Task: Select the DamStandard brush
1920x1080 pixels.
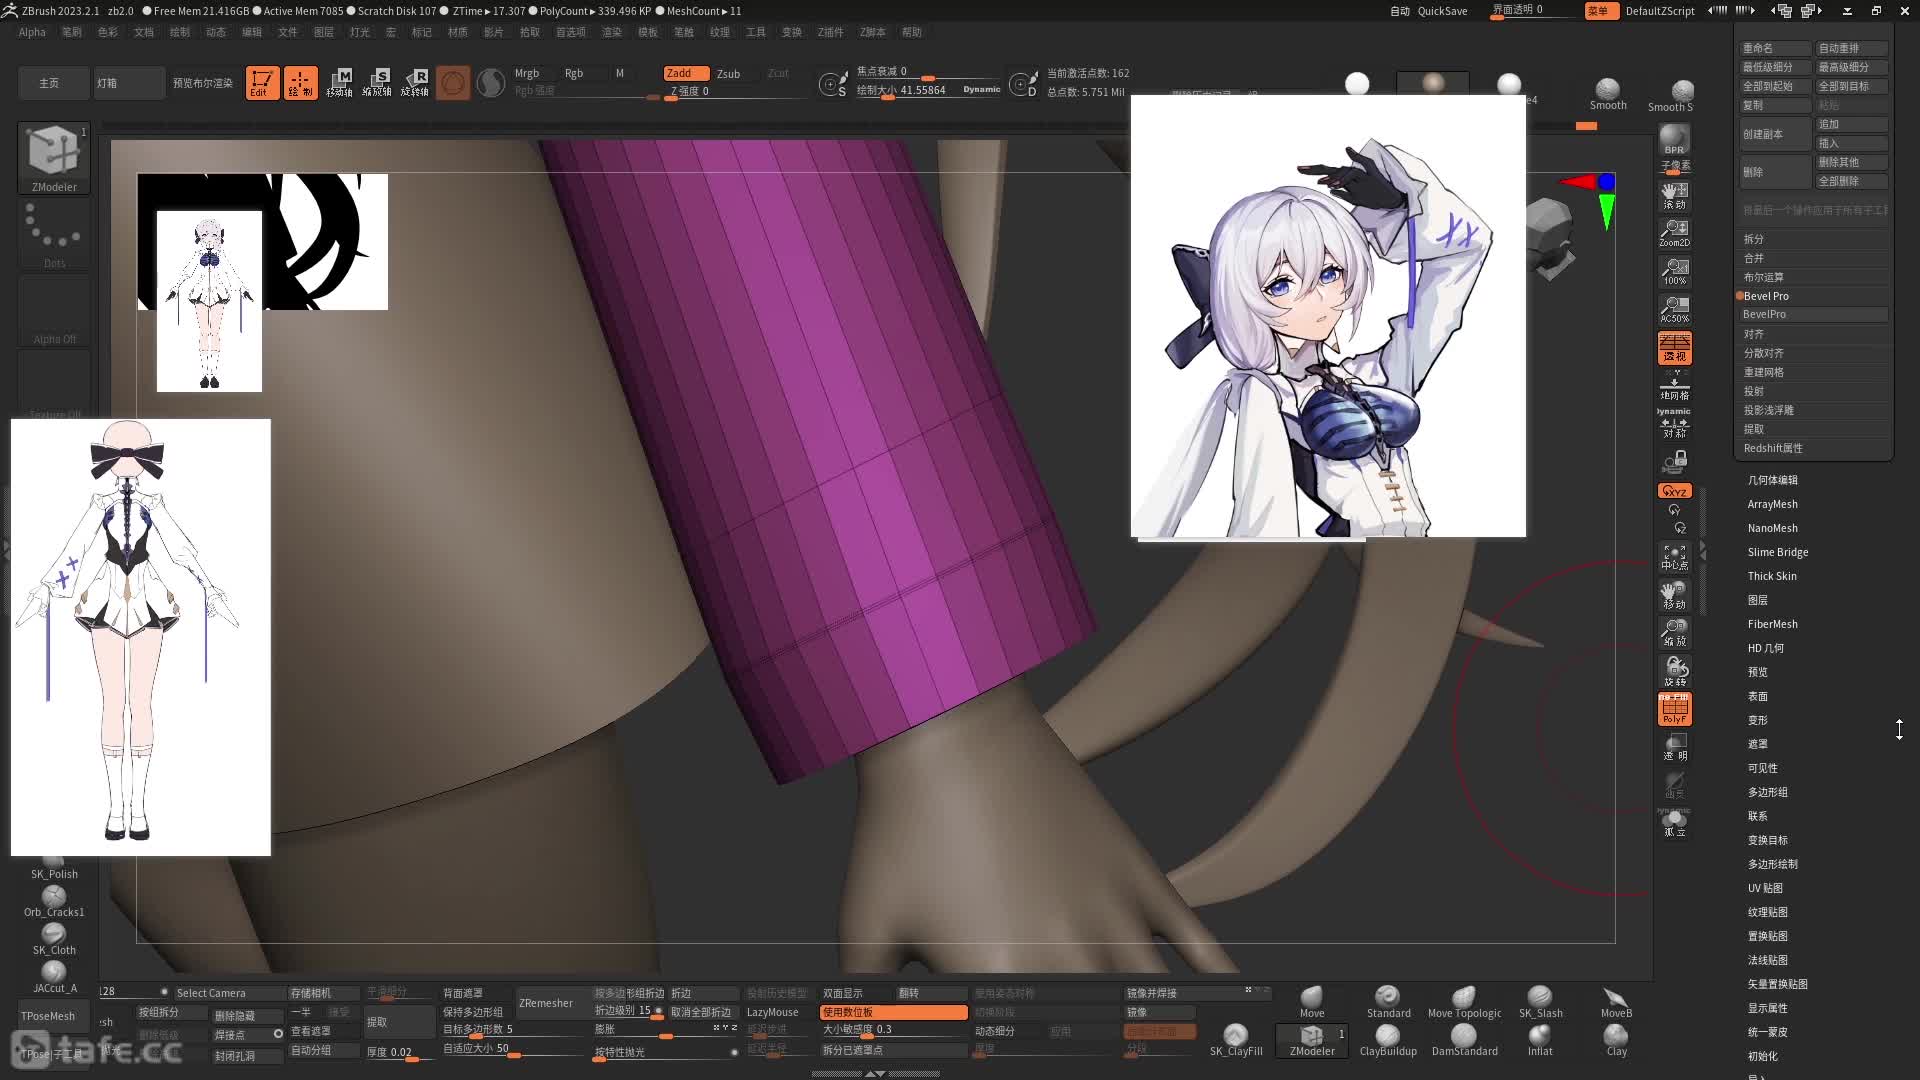Action: click(x=1464, y=1040)
